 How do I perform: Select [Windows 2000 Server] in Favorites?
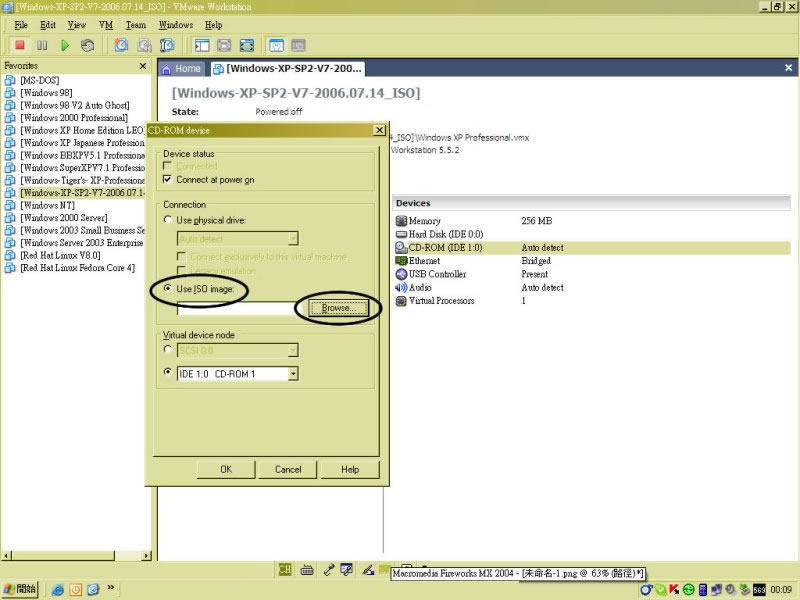coord(64,218)
